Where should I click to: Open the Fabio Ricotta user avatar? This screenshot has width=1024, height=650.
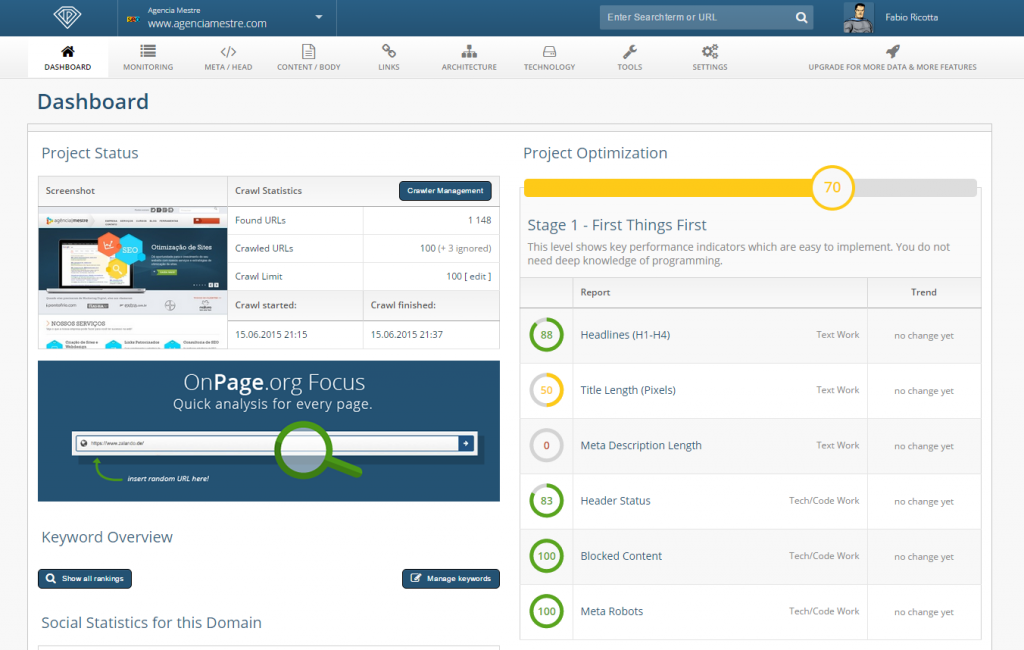click(858, 18)
